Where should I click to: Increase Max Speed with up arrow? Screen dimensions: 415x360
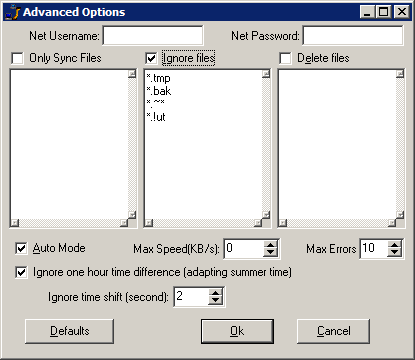pyautogui.click(x=270, y=245)
